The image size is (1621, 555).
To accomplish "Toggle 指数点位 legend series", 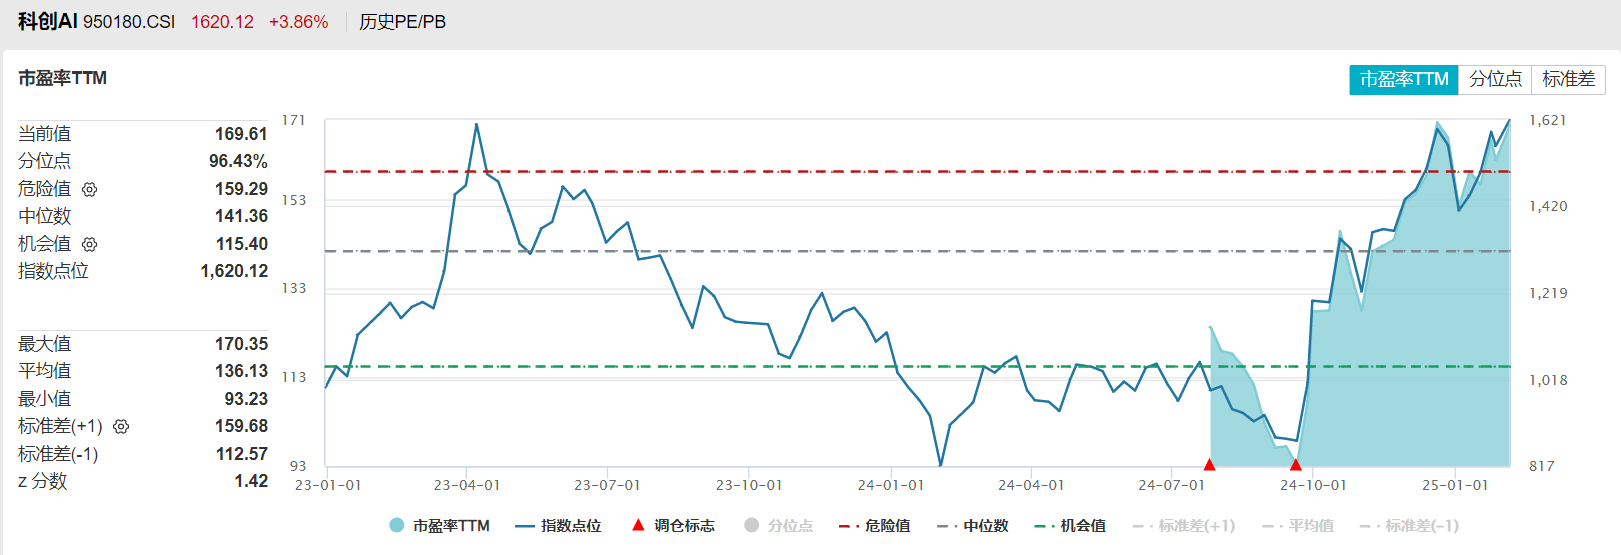I will point(558,526).
